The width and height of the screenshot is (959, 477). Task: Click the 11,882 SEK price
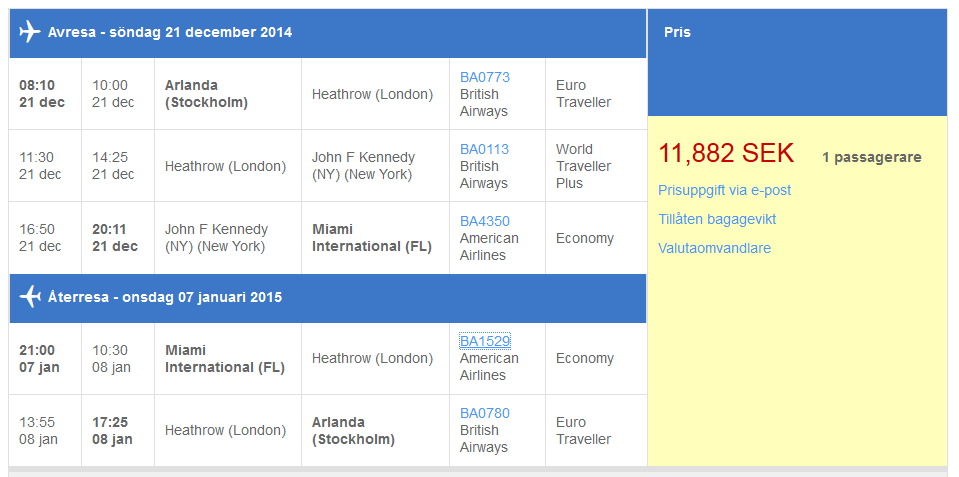click(726, 153)
